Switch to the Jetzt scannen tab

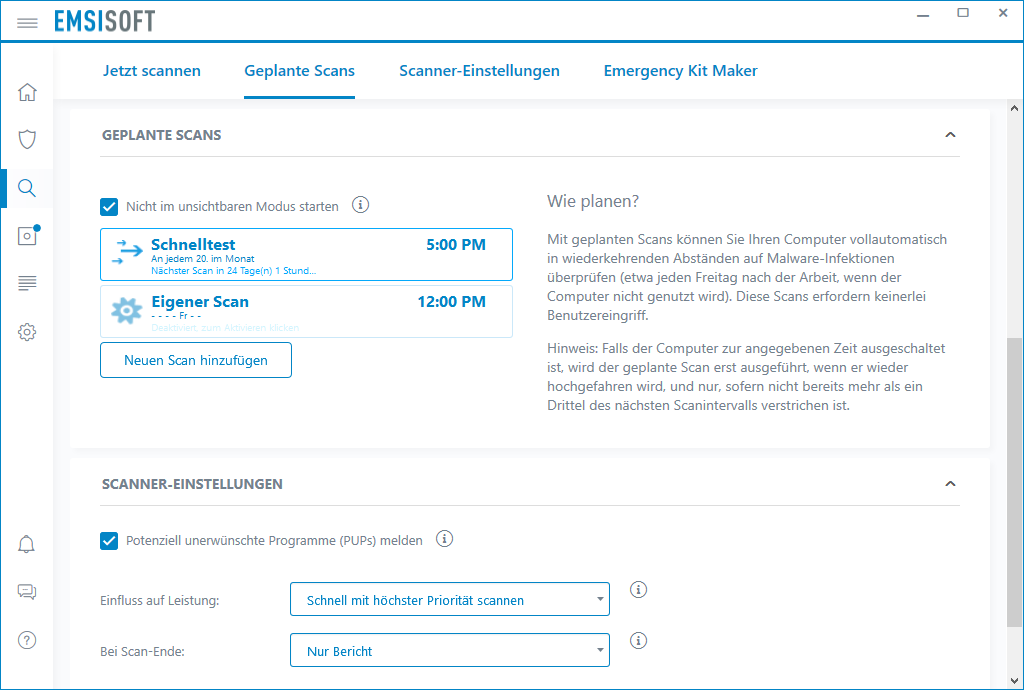coord(152,71)
